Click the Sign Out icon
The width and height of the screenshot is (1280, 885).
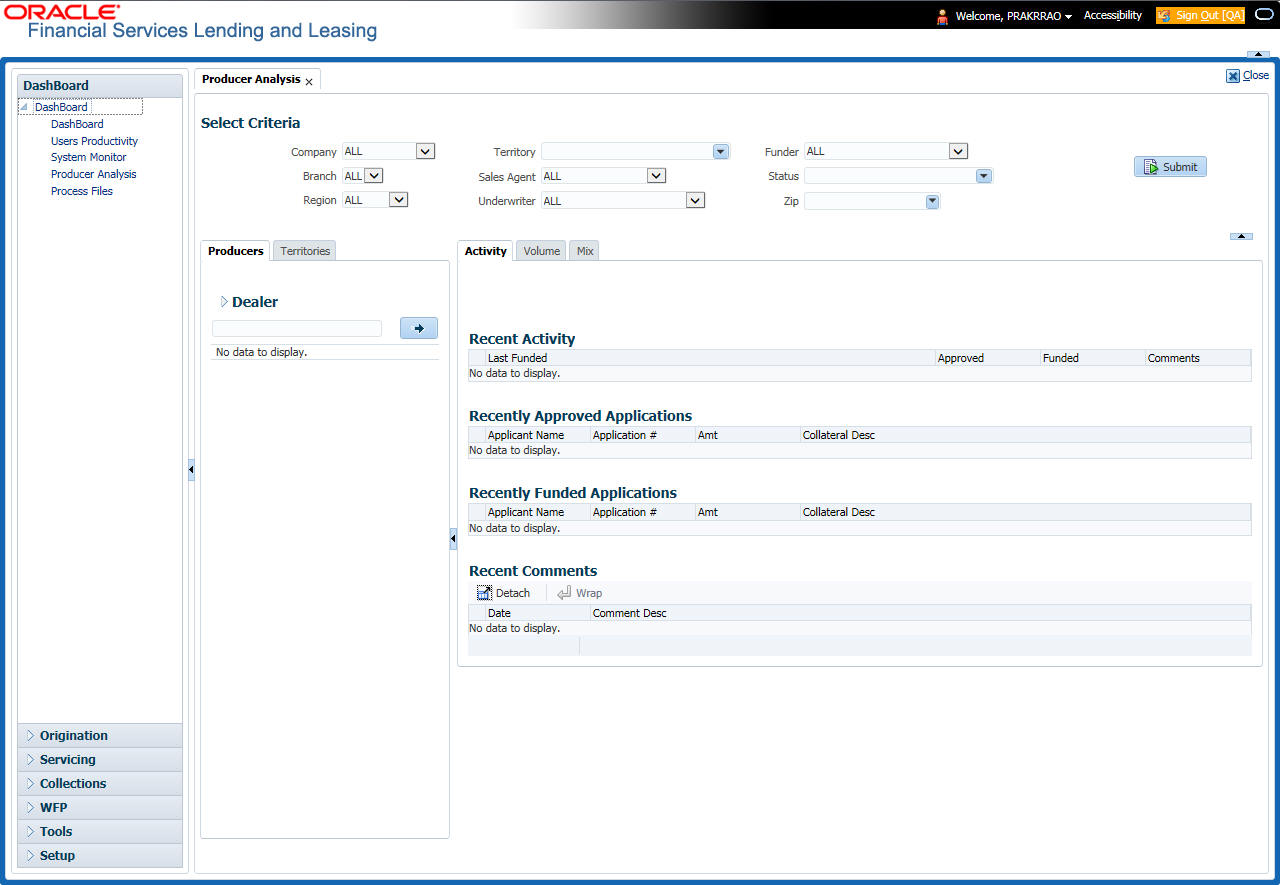tap(1164, 16)
